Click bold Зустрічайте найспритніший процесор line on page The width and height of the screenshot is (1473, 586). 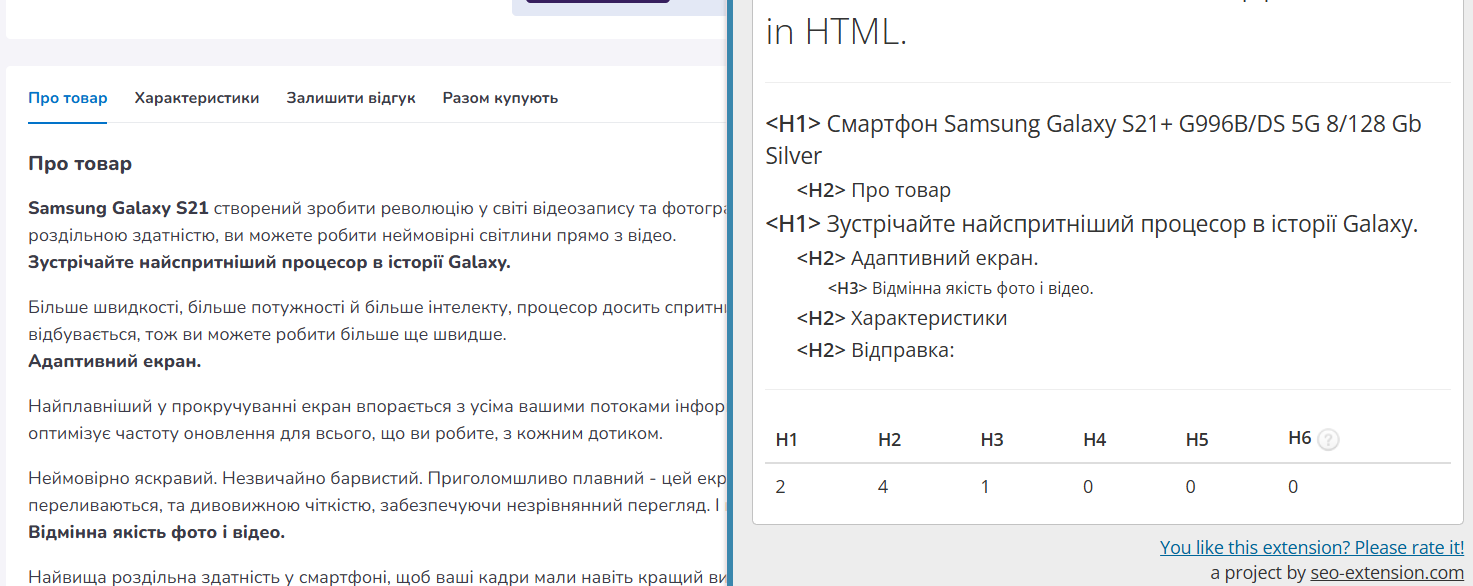270,263
